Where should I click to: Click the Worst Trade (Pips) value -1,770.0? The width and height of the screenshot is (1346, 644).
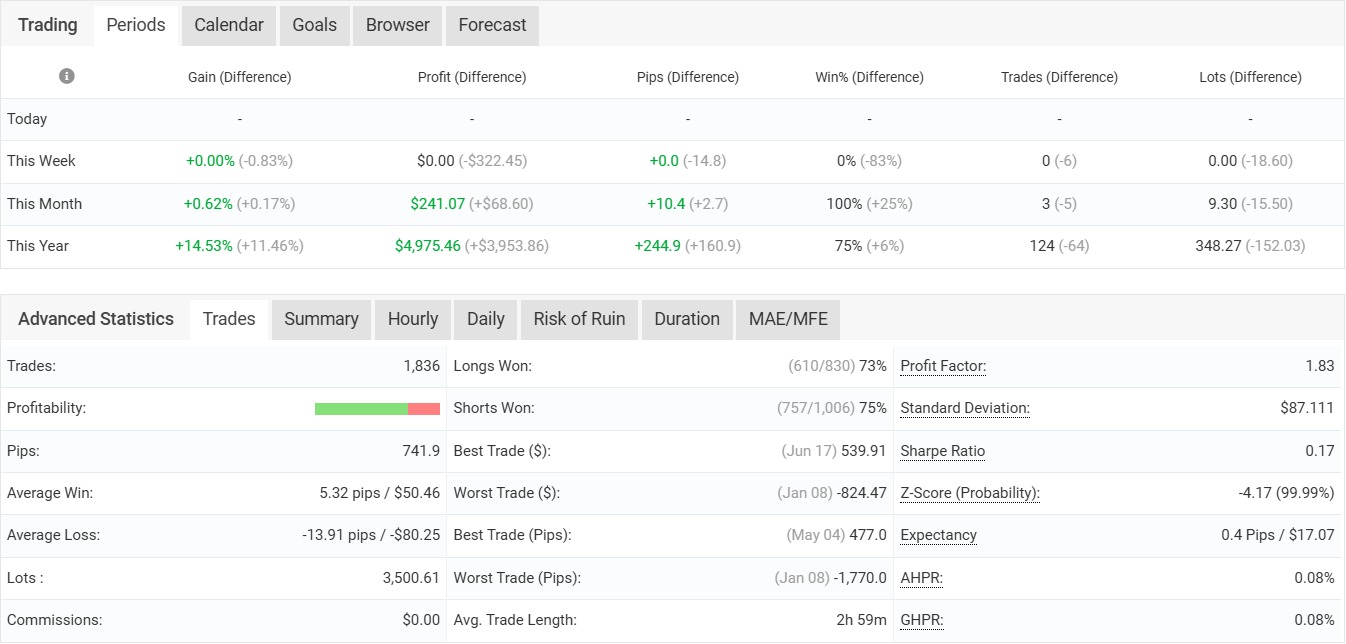click(860, 578)
